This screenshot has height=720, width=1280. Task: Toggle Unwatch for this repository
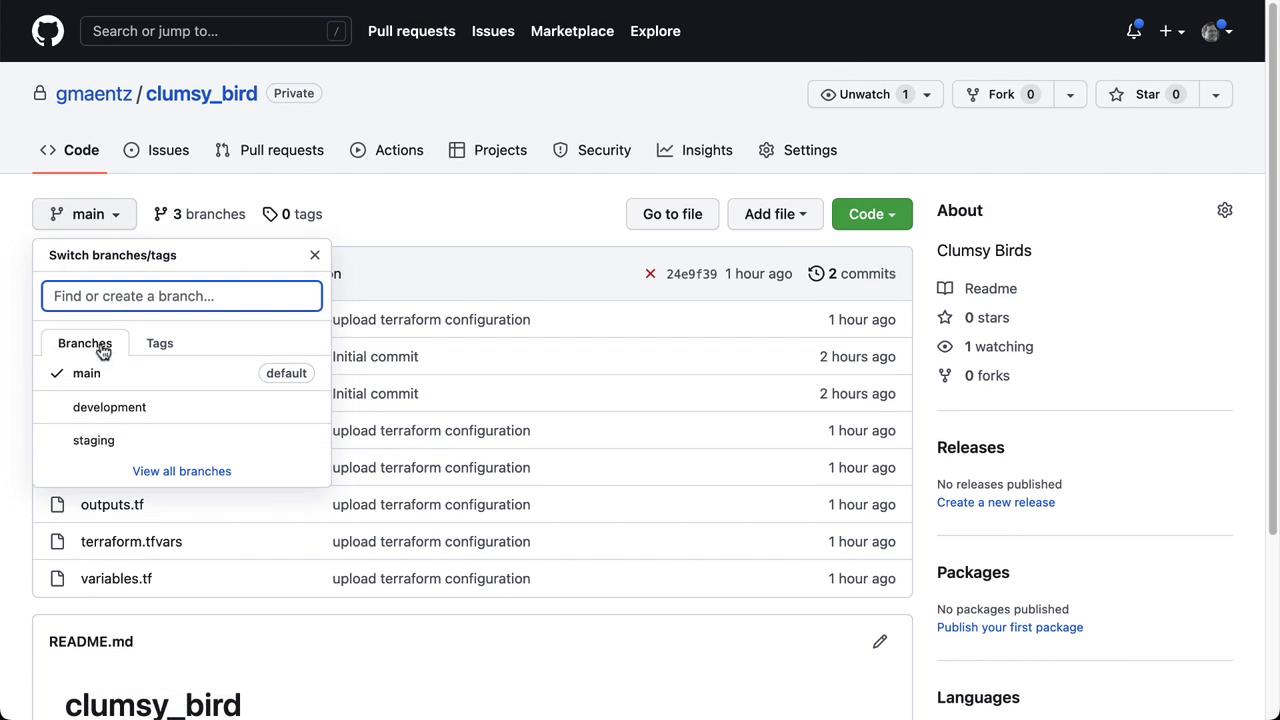(864, 94)
